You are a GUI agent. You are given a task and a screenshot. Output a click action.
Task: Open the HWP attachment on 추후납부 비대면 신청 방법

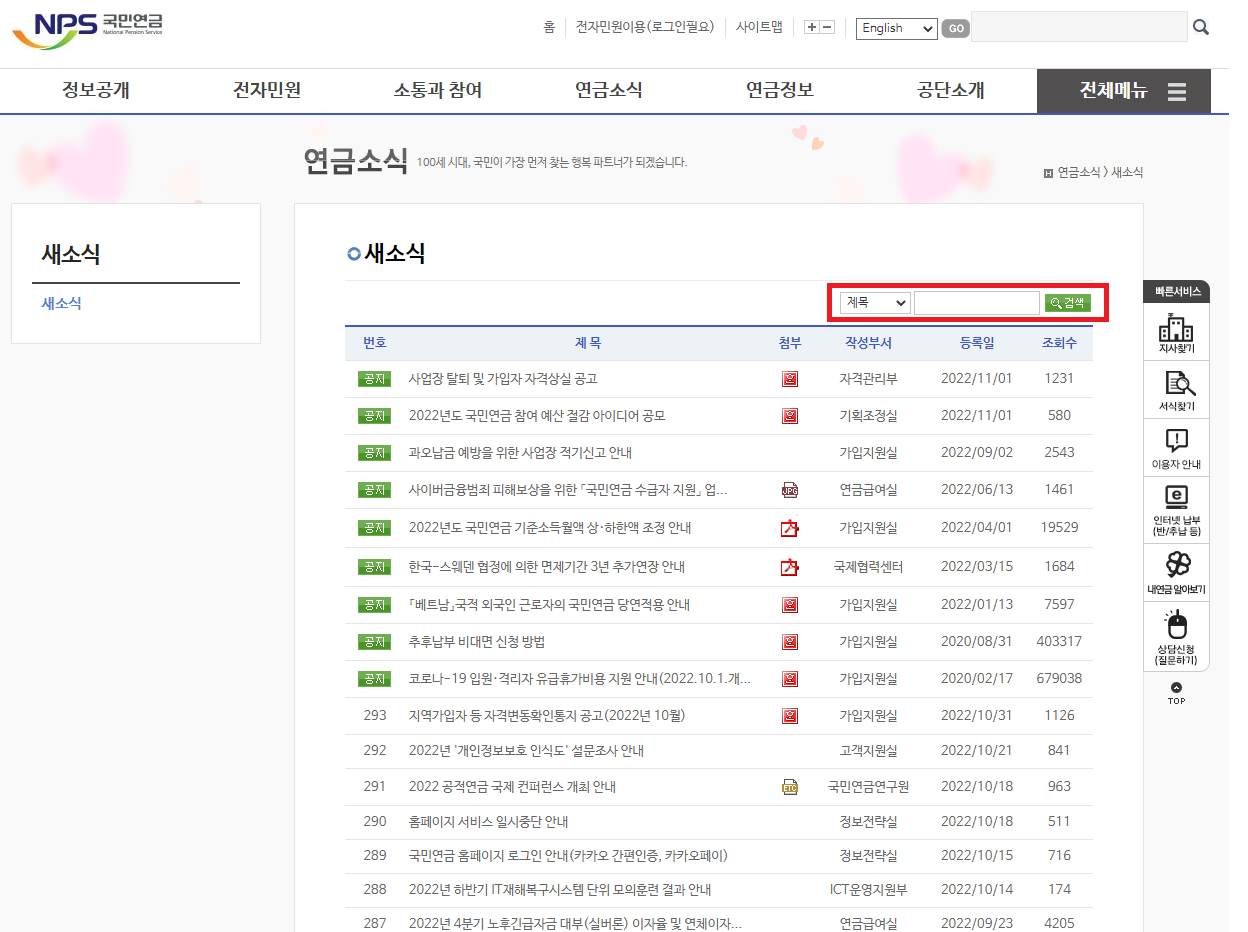789,641
